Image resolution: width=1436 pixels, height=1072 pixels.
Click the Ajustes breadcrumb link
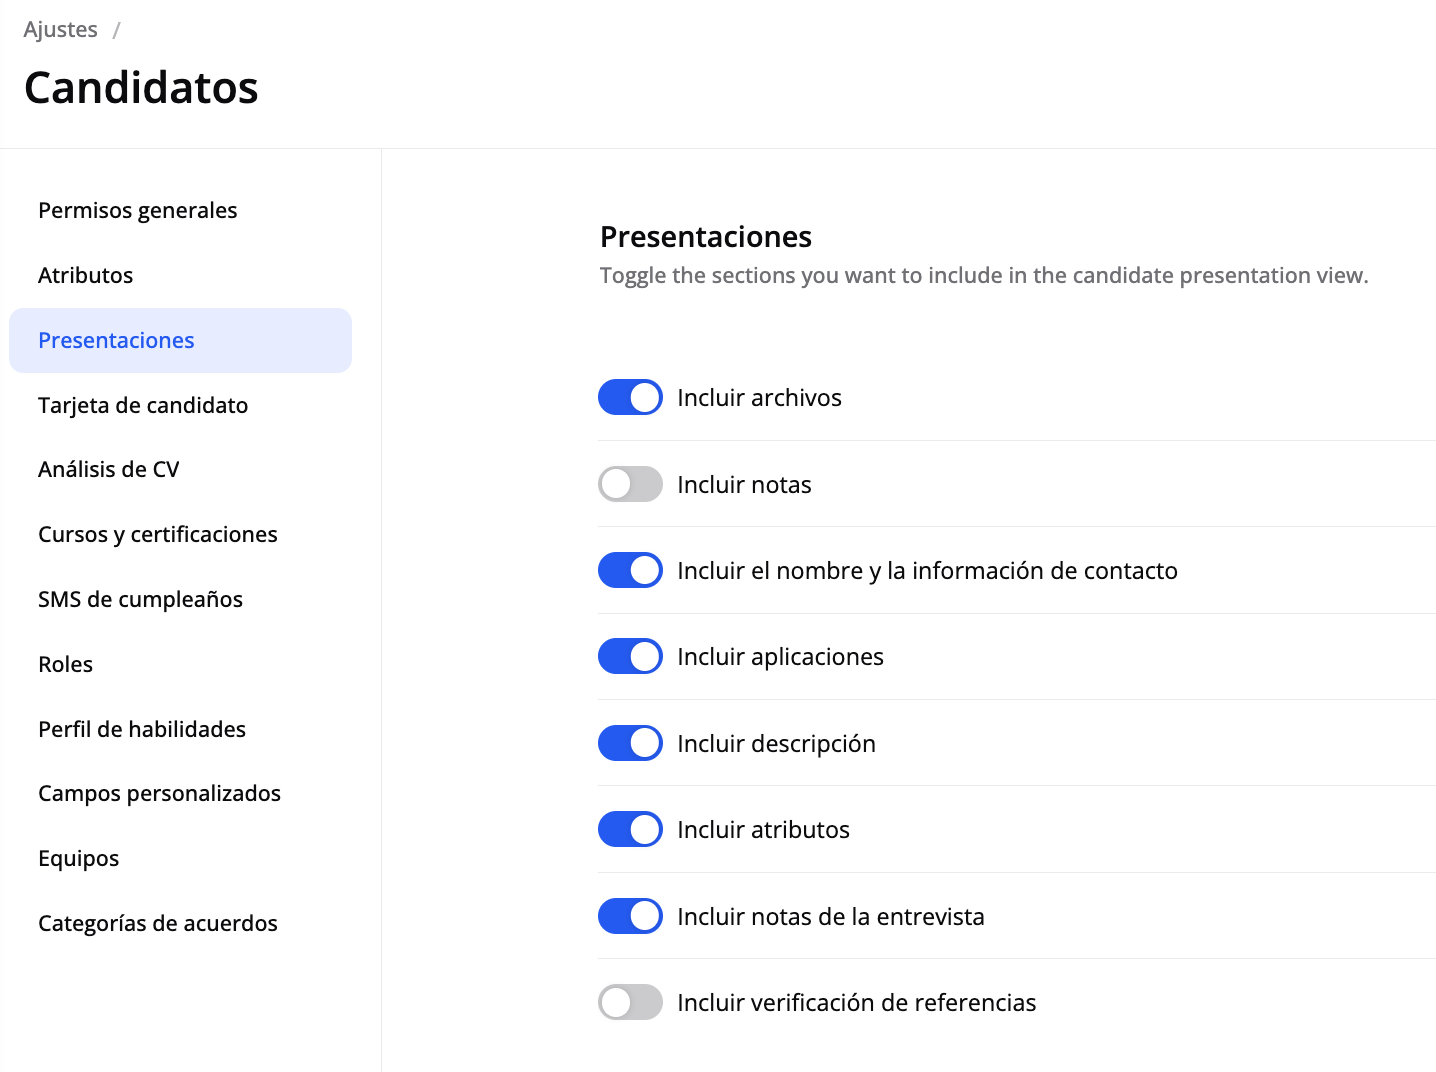(61, 30)
